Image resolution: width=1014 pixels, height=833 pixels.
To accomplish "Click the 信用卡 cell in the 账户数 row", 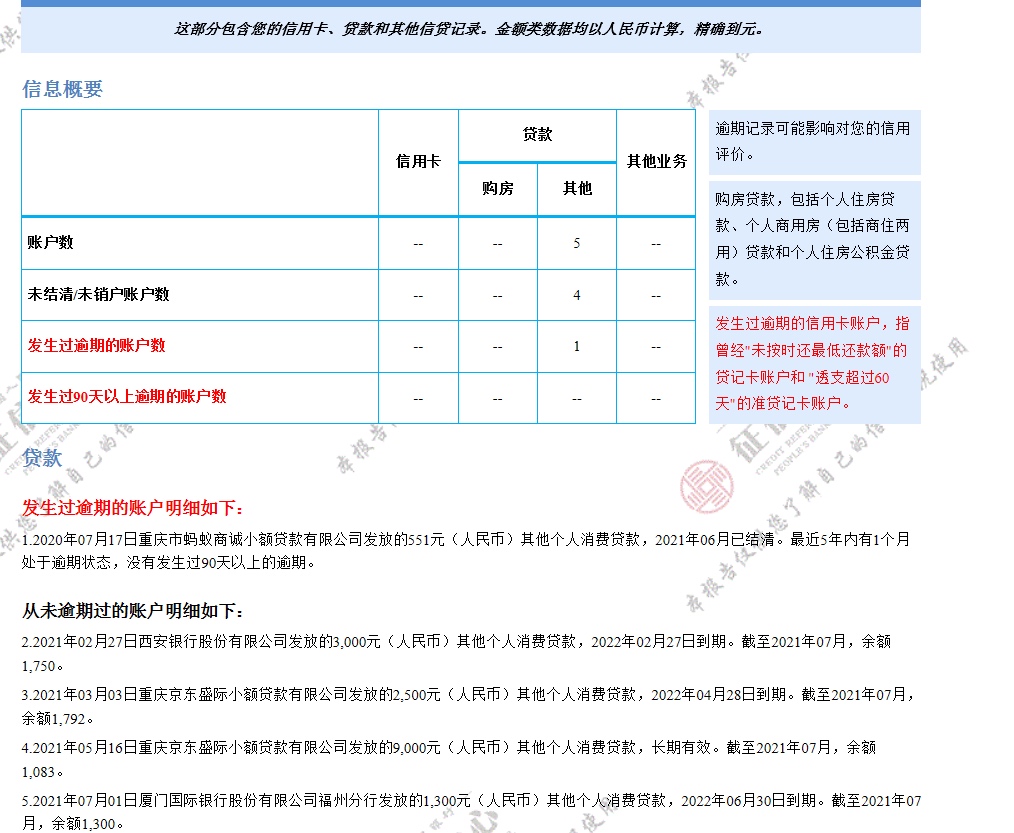I will (x=418, y=244).
